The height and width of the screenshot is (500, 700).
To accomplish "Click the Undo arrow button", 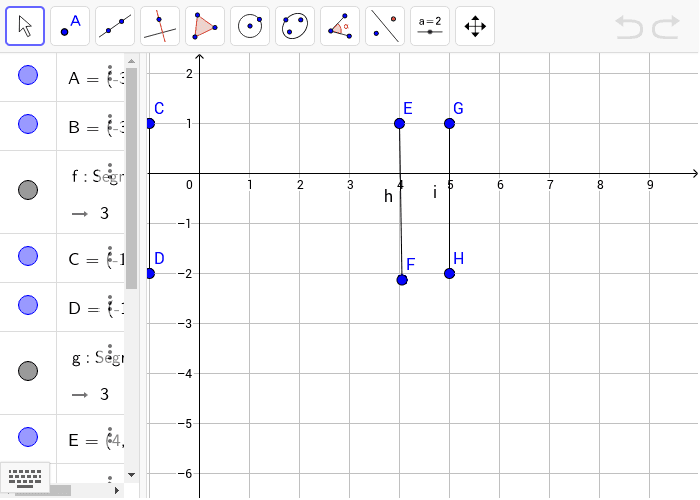I will (x=629, y=27).
